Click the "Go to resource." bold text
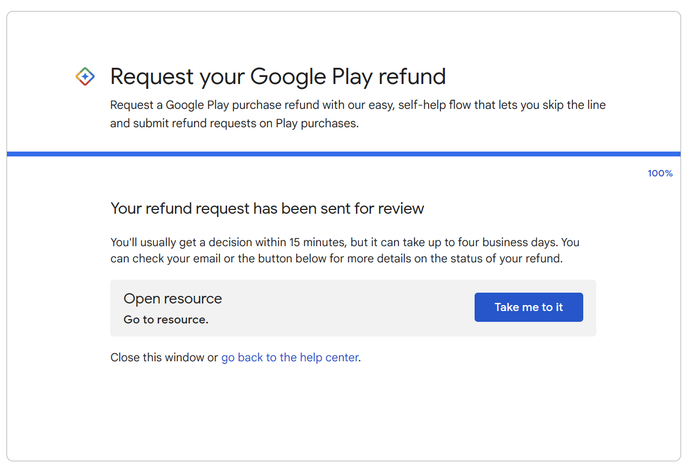Screen dimensions: 700x468 point(166,320)
